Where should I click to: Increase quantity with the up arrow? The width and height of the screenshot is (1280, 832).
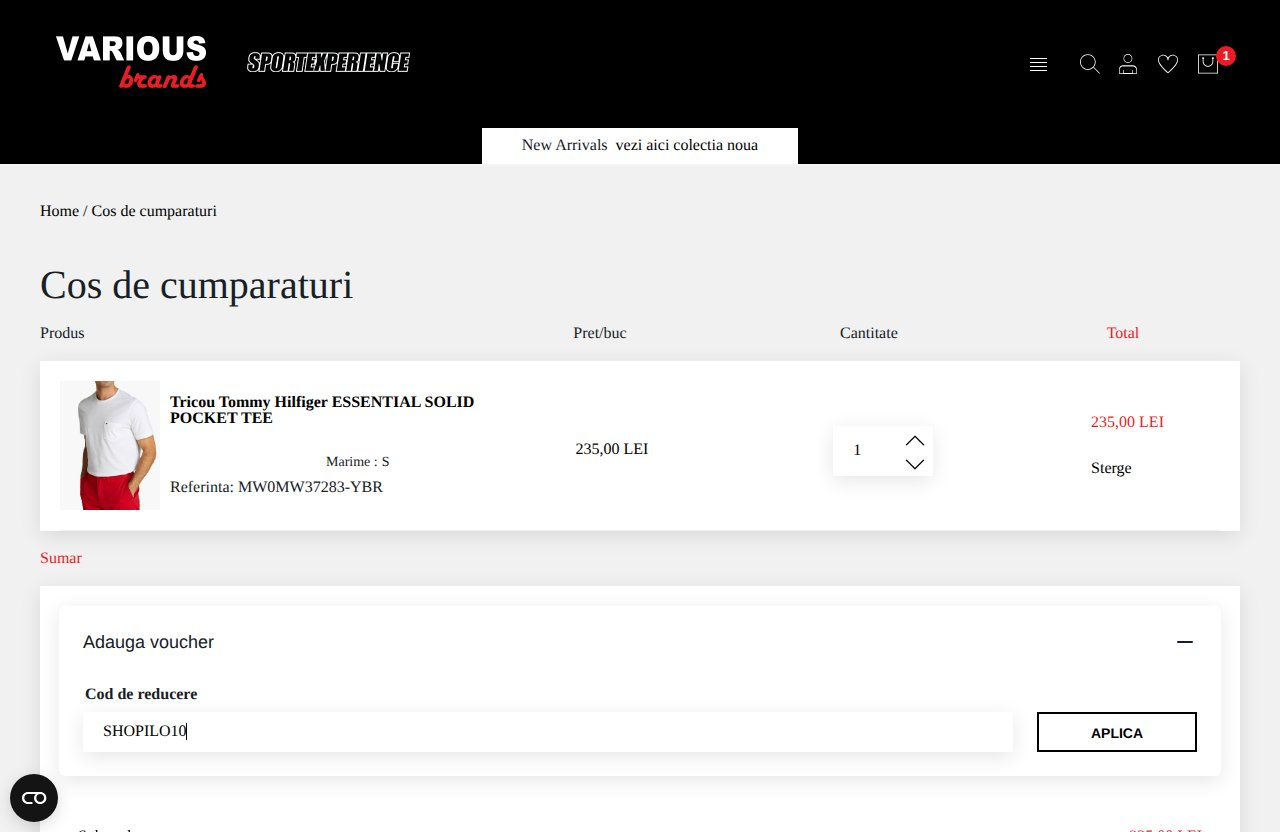tap(914, 440)
